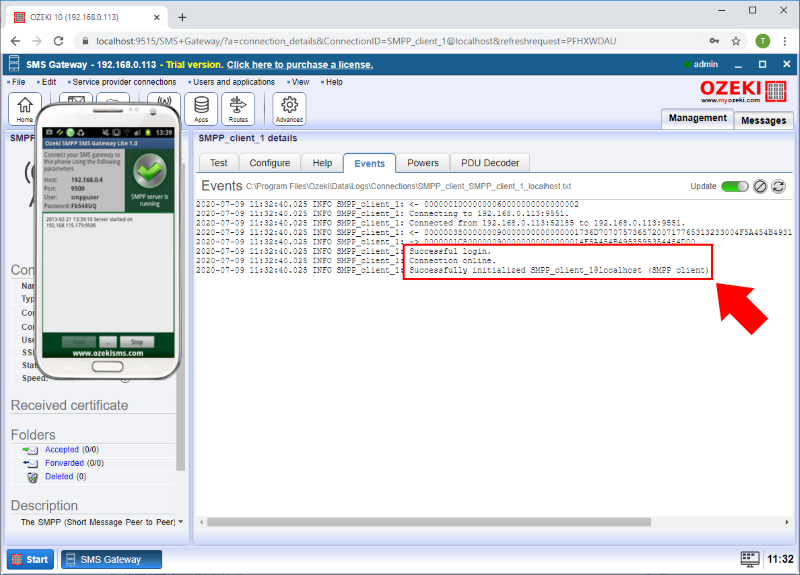Open Service provider connections menu
Image resolution: width=800 pixels, height=575 pixels.
click(x=122, y=82)
